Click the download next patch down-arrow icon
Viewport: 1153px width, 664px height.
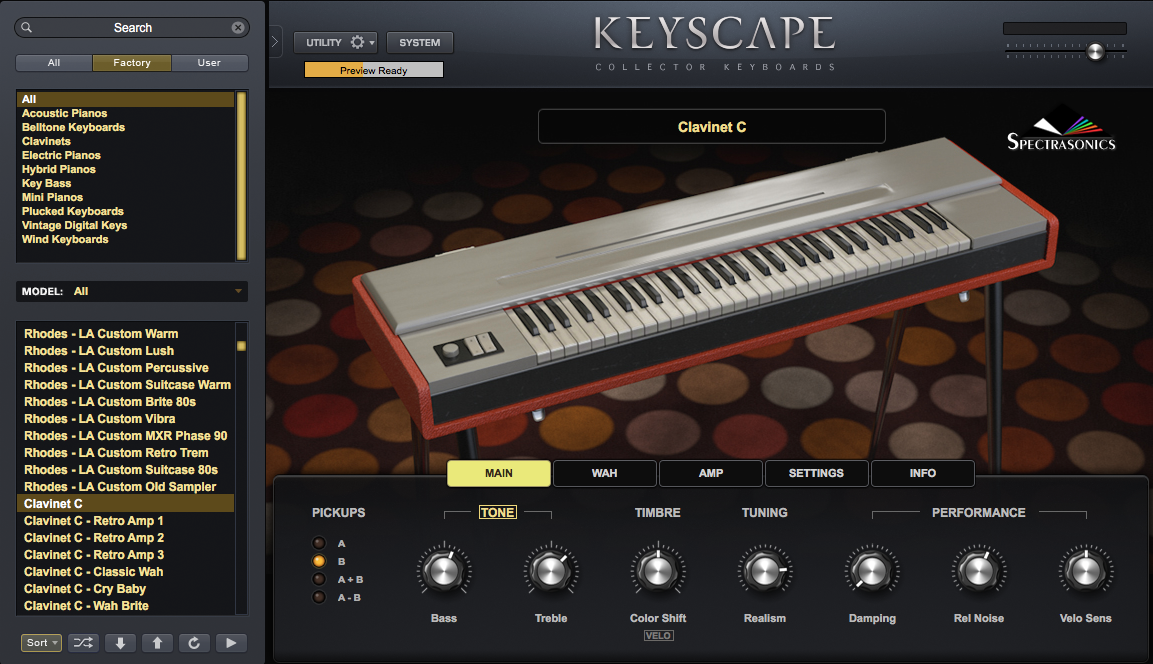click(120, 642)
